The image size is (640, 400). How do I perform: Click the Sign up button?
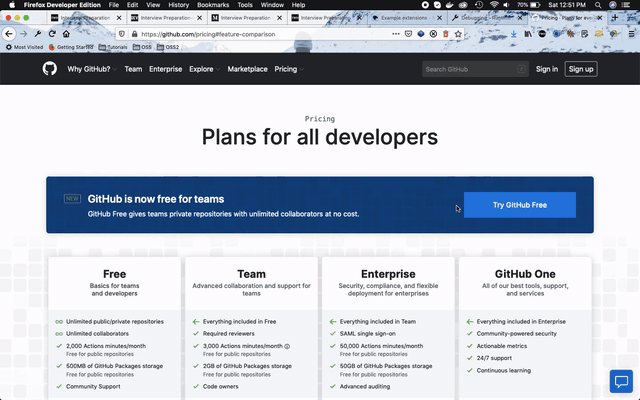pyautogui.click(x=581, y=69)
